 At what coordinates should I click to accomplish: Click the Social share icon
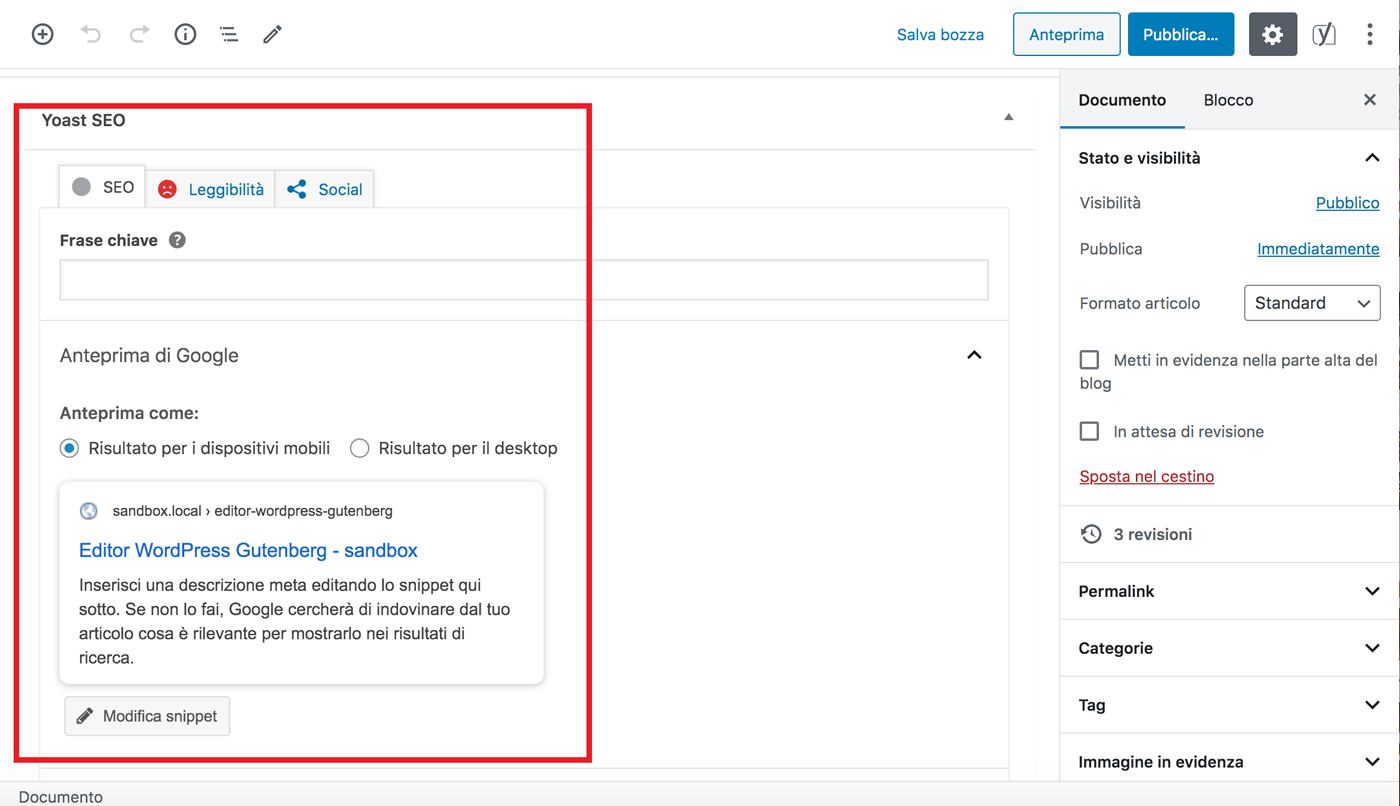pyautogui.click(x=297, y=189)
